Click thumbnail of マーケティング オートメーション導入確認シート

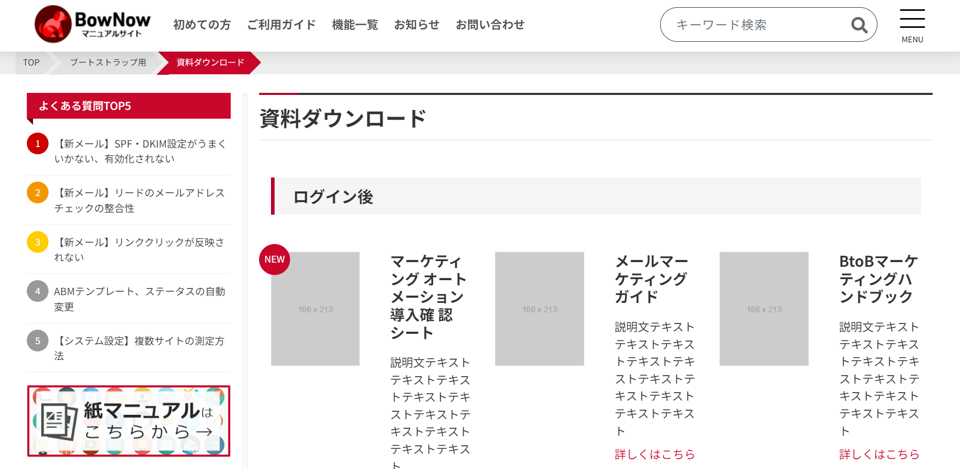[315, 309]
